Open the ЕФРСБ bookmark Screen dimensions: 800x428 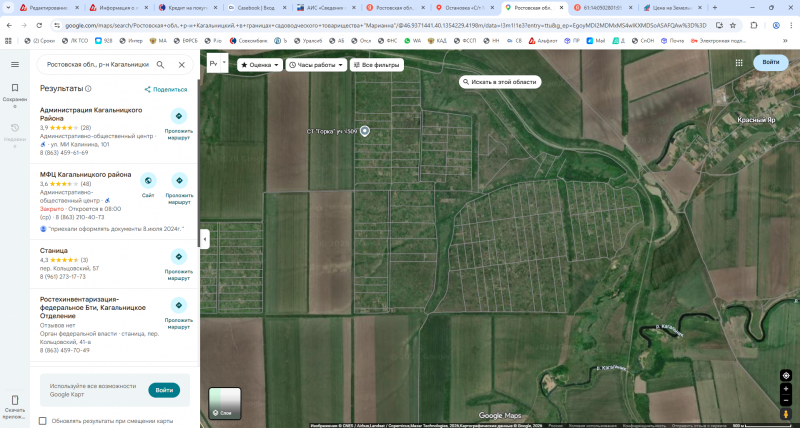point(188,40)
